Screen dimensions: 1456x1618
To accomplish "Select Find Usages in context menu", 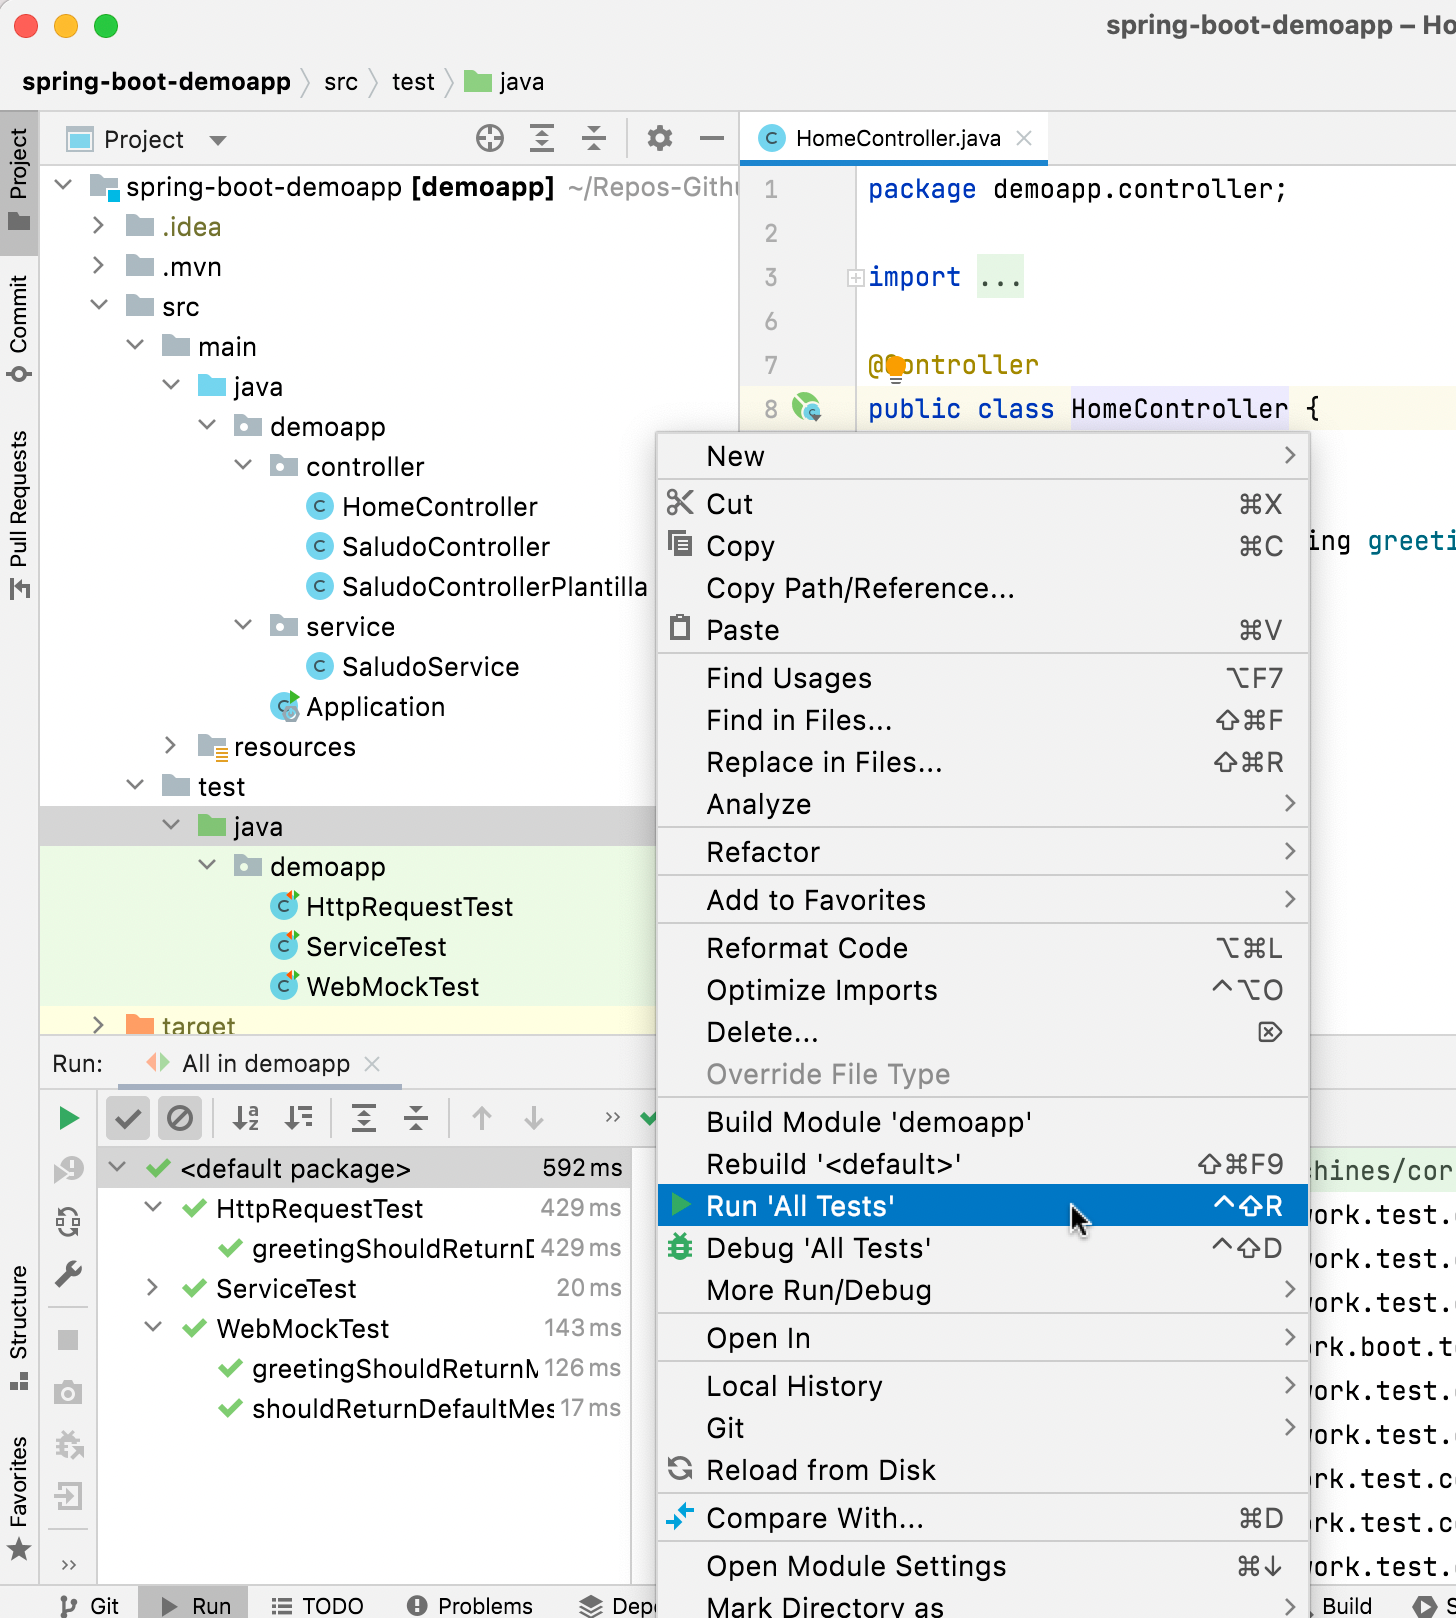I will (x=983, y=678).
